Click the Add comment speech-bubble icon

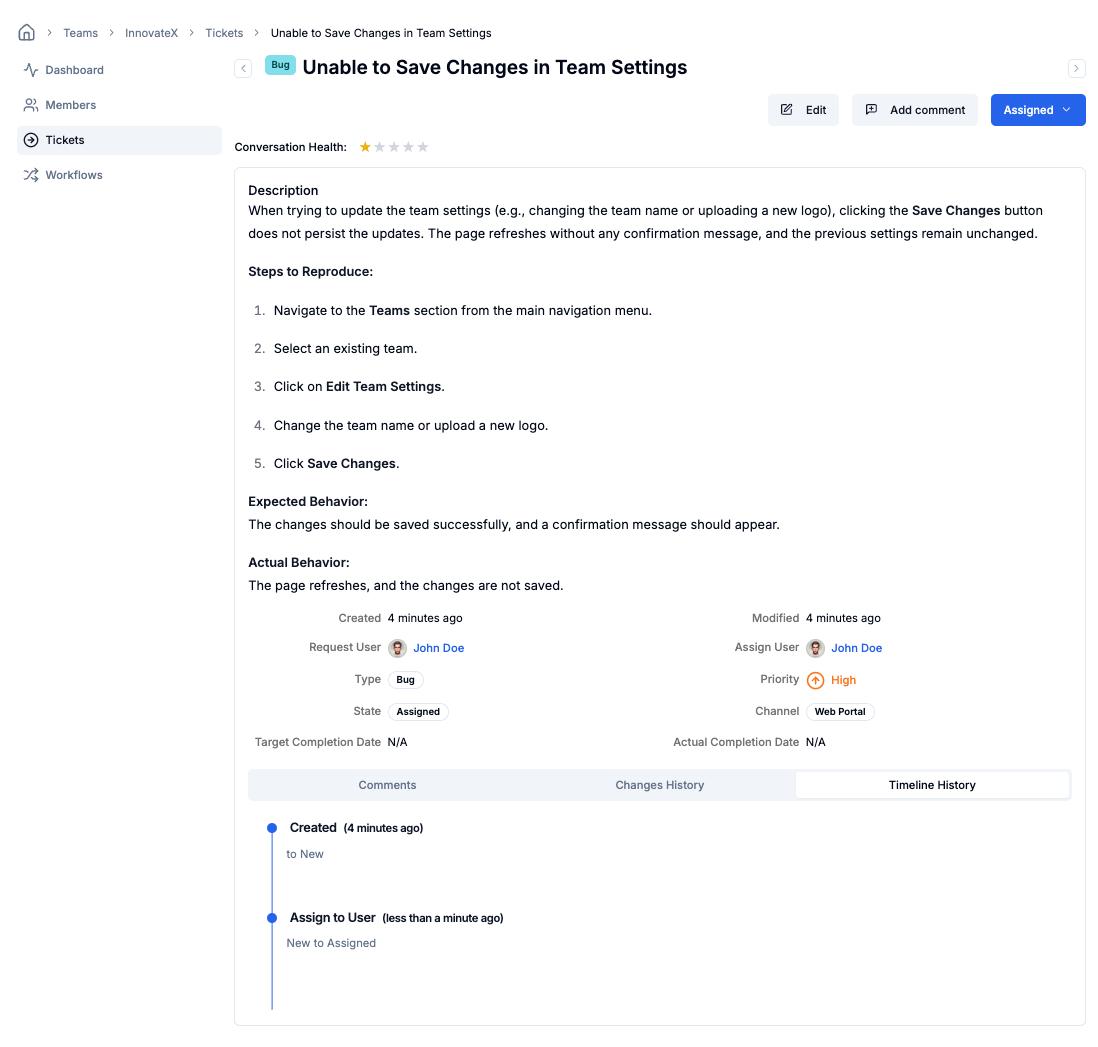tap(871, 110)
